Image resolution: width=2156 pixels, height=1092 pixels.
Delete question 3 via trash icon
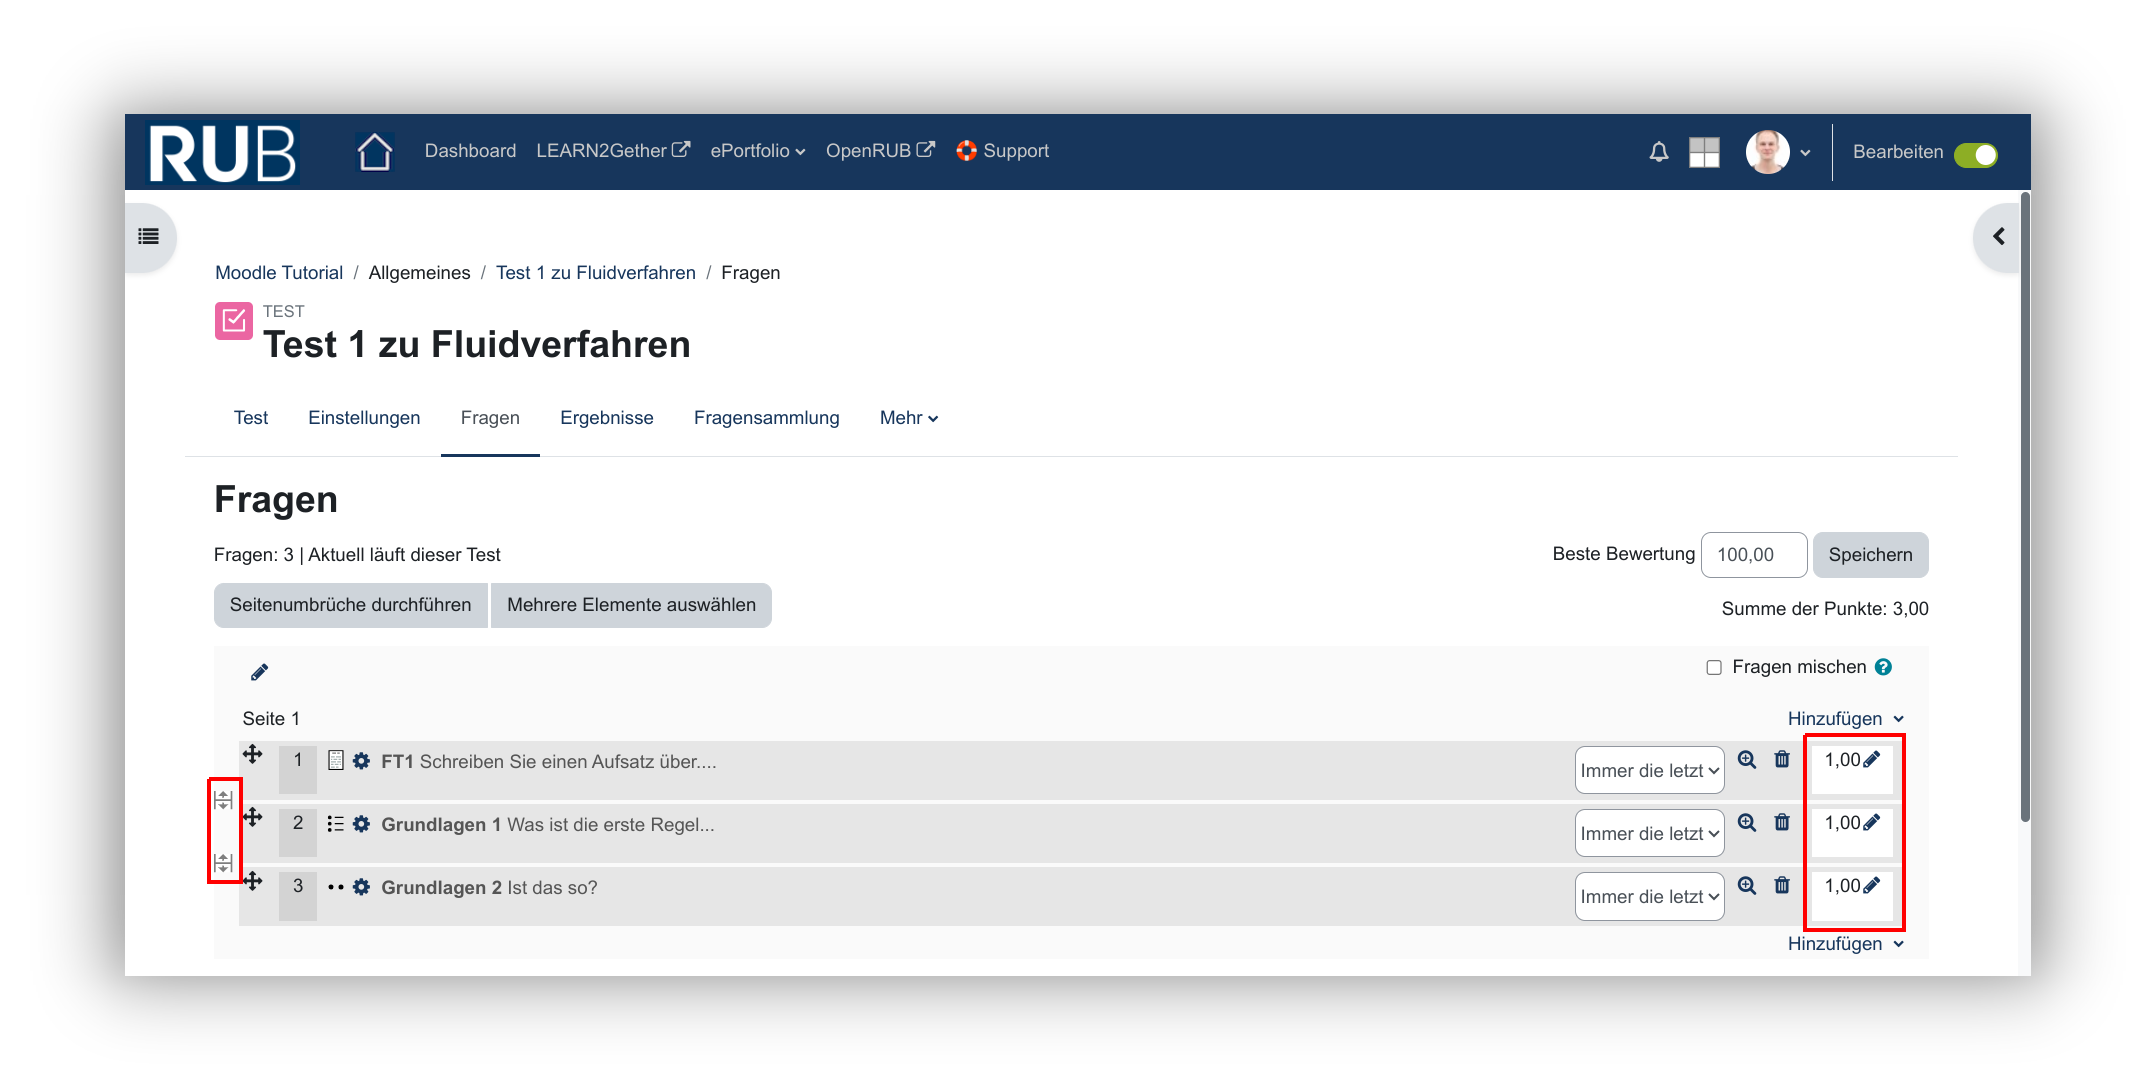[x=1782, y=886]
